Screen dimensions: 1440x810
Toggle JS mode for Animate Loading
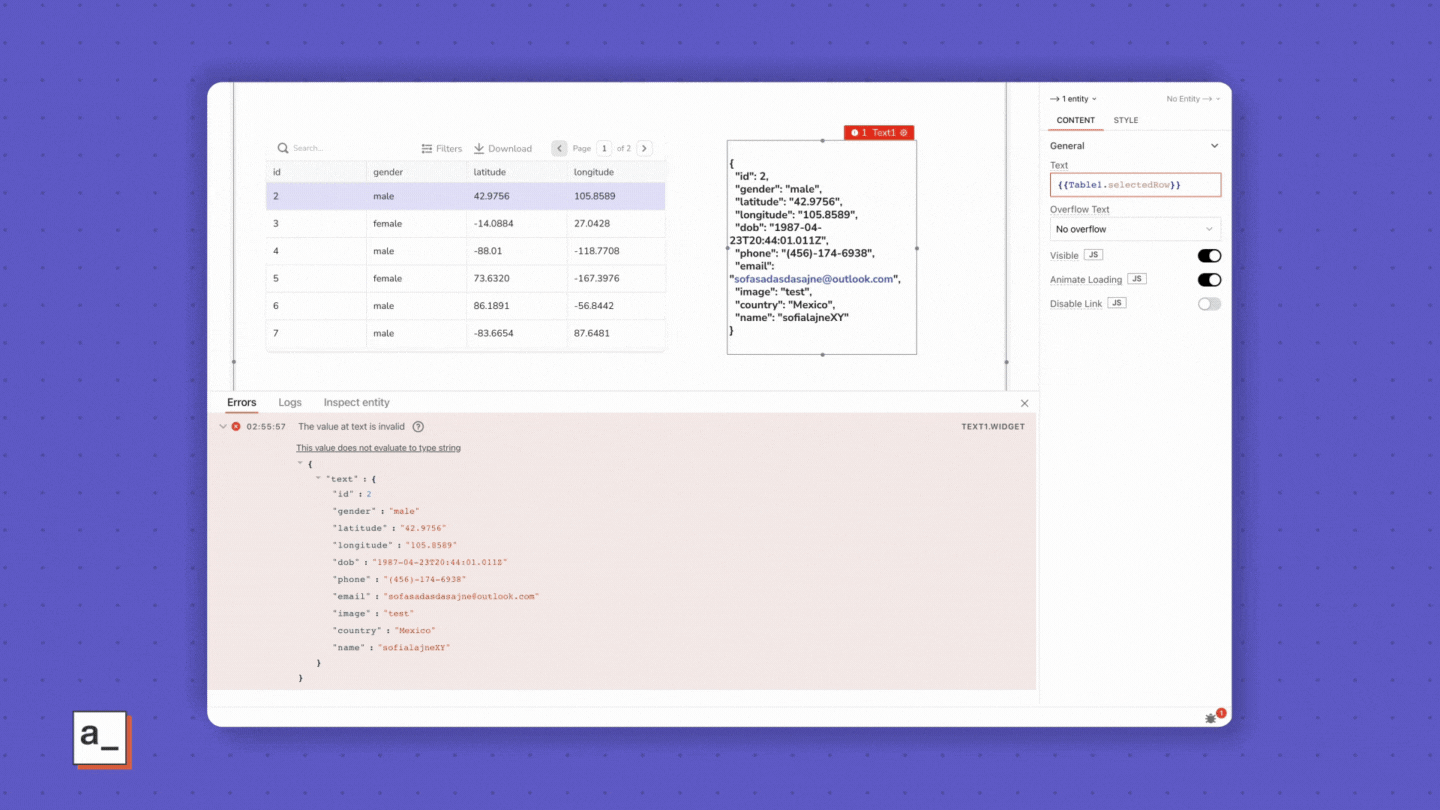(x=1136, y=279)
